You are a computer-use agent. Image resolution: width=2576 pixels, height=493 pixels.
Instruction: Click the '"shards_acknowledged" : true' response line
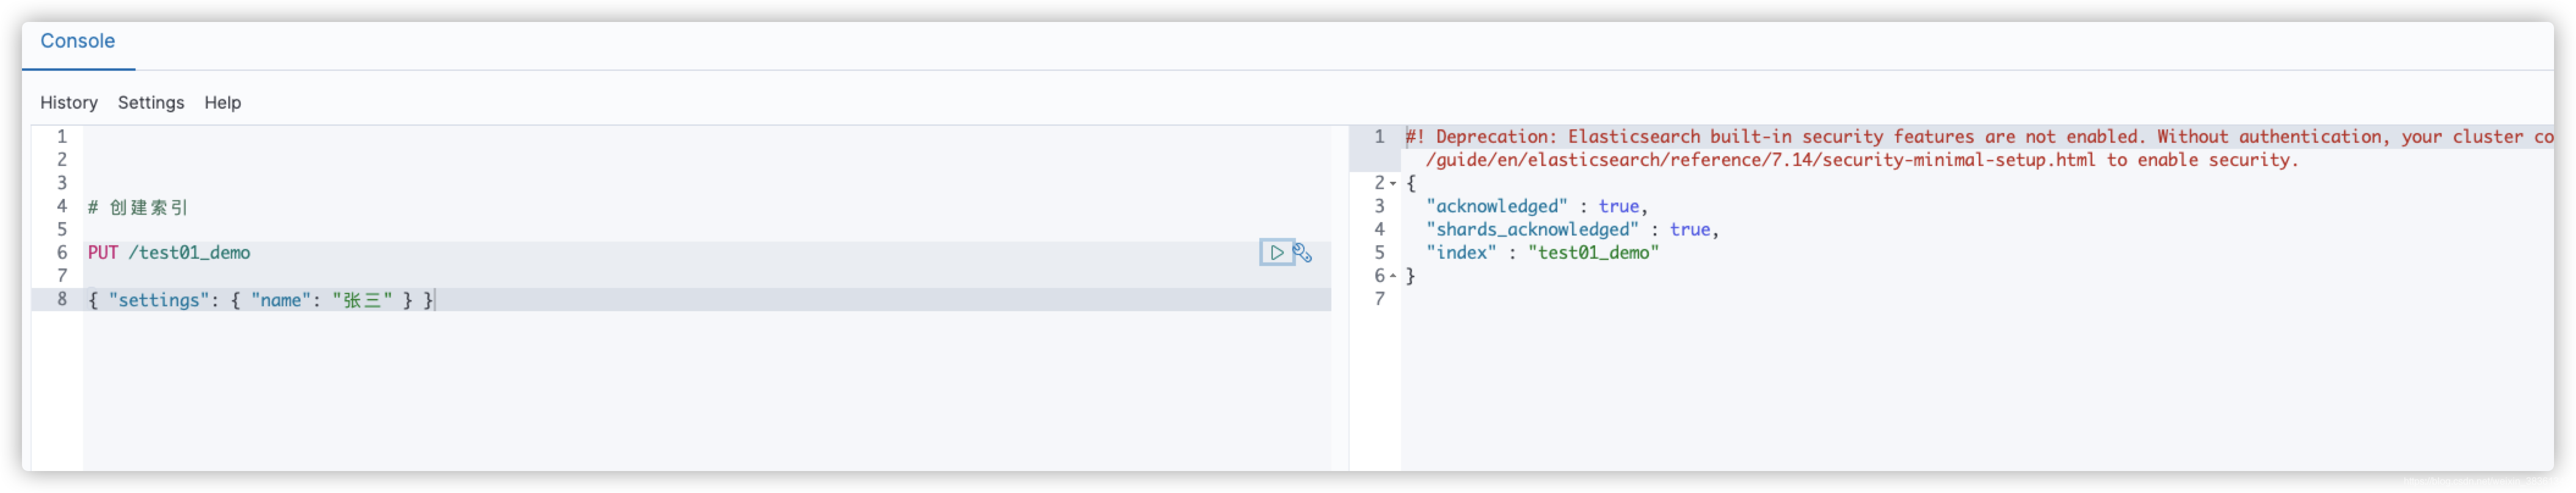(x=1572, y=230)
